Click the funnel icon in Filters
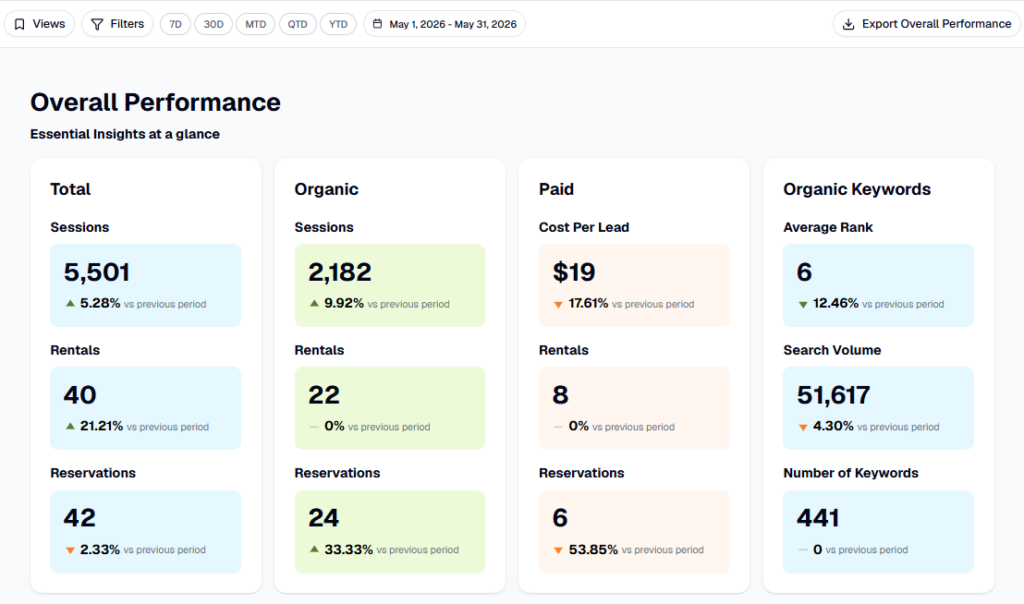Screen dimensions: 1024x604 point(97,24)
